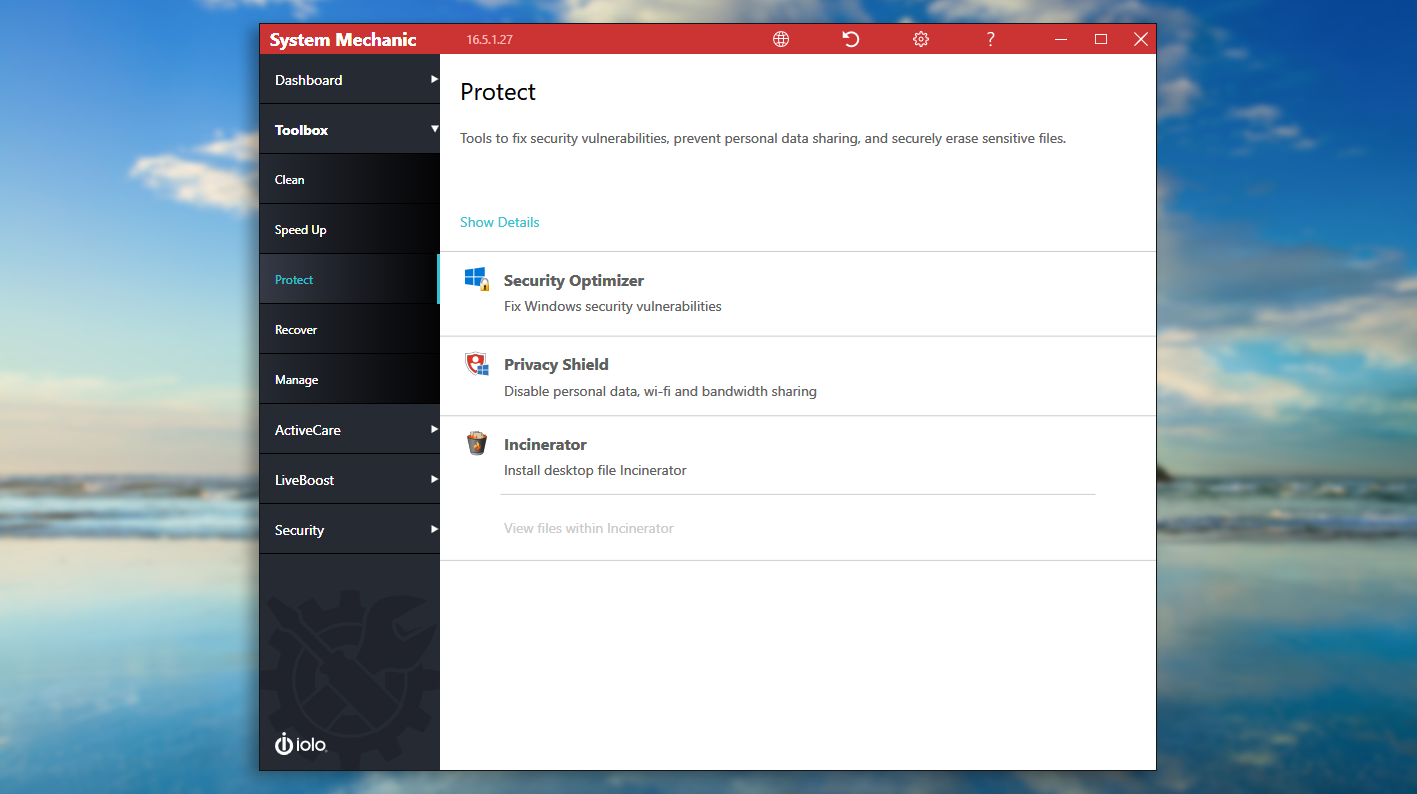Click the Show Details link
This screenshot has height=794, width=1417.
[499, 222]
